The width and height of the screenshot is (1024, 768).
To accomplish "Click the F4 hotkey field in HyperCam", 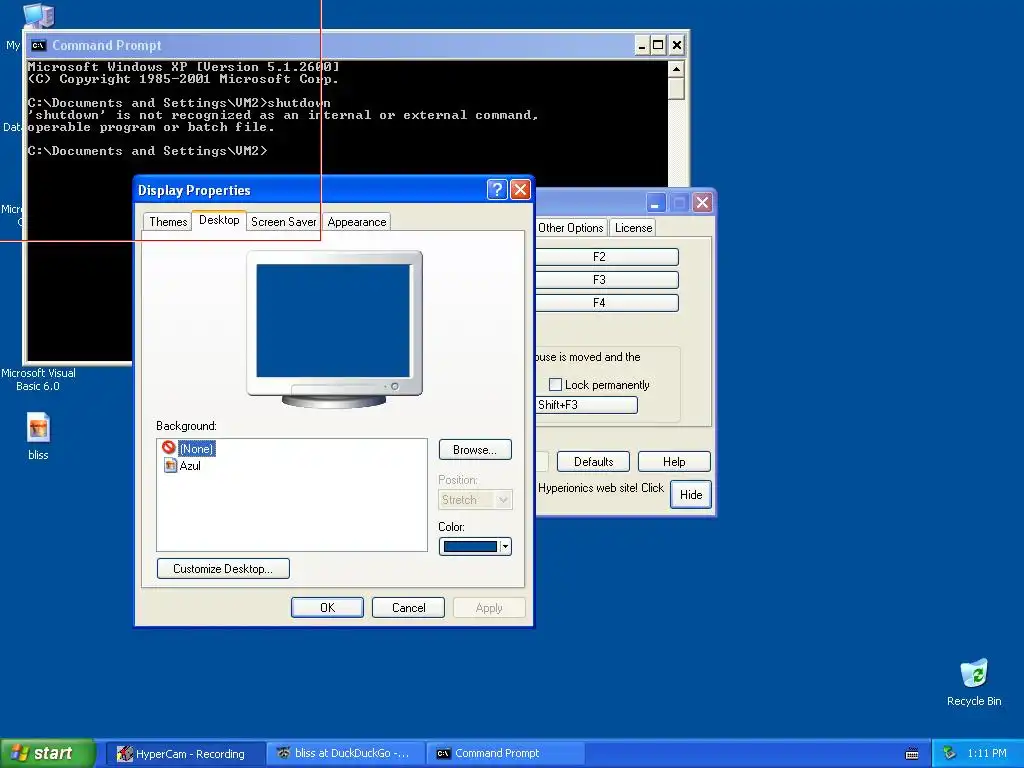I will tap(607, 302).
